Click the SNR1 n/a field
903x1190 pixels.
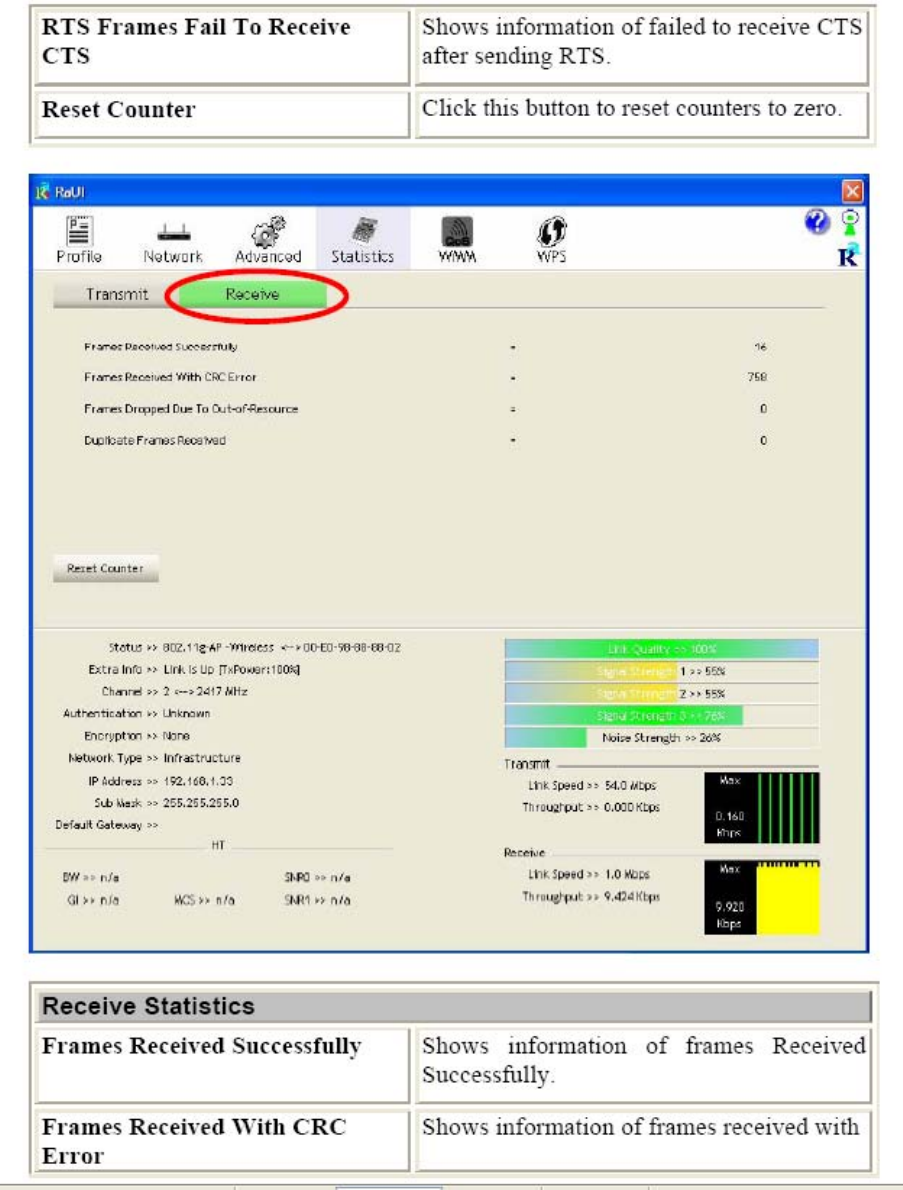coord(317,900)
